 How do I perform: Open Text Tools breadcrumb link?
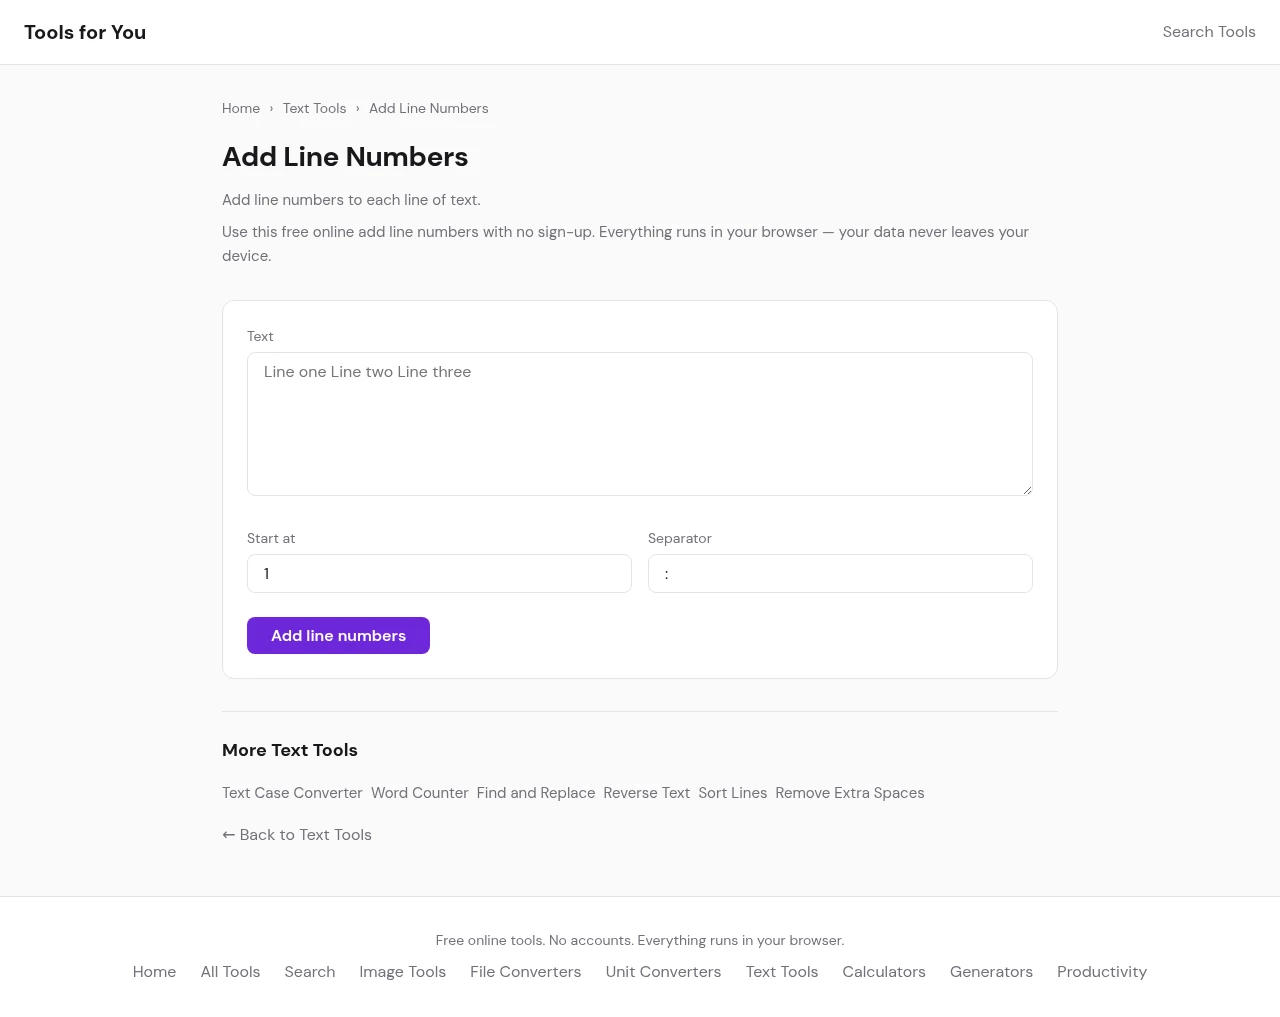[314, 108]
